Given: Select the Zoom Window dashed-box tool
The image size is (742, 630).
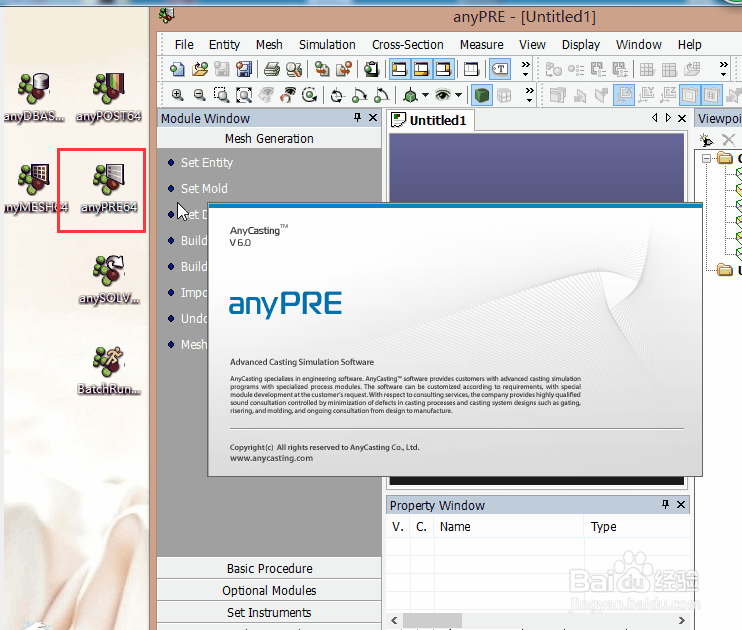Looking at the screenshot, I should point(221,95).
